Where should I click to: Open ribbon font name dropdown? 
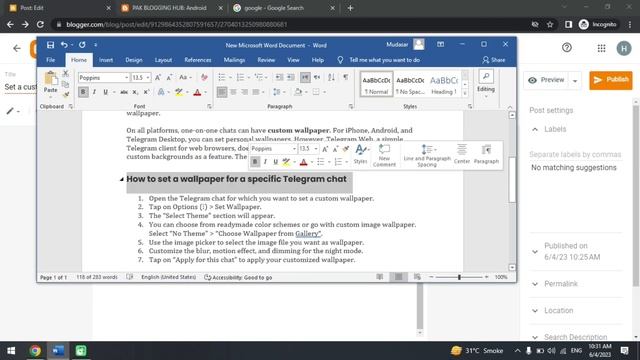tap(127, 78)
